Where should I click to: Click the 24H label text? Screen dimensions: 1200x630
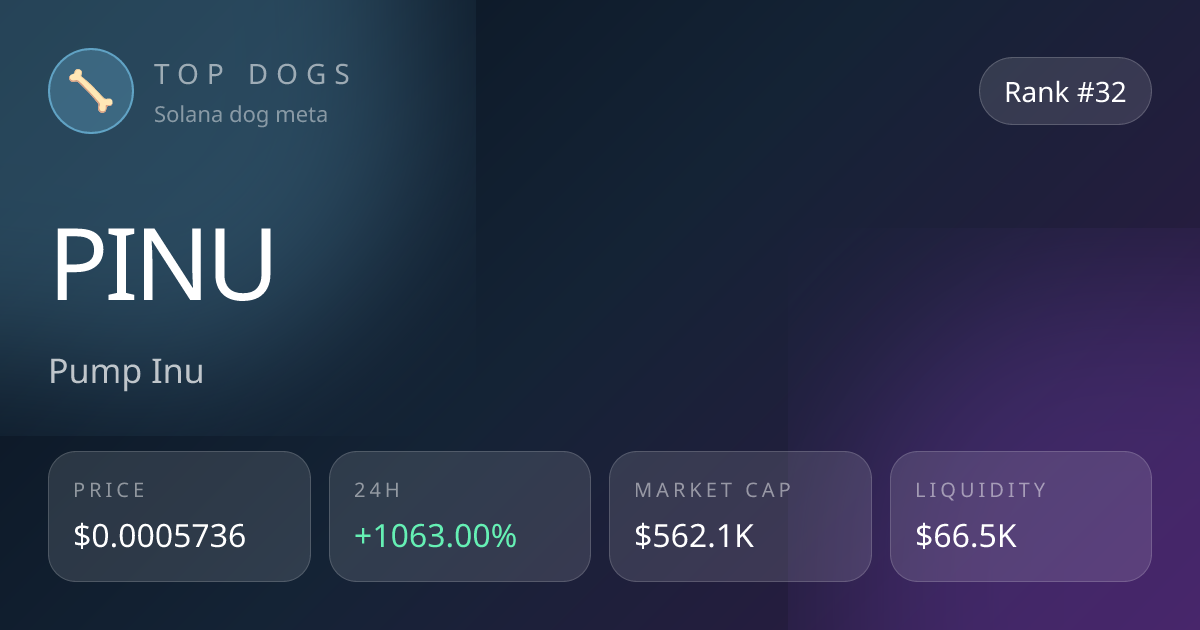pos(377,490)
